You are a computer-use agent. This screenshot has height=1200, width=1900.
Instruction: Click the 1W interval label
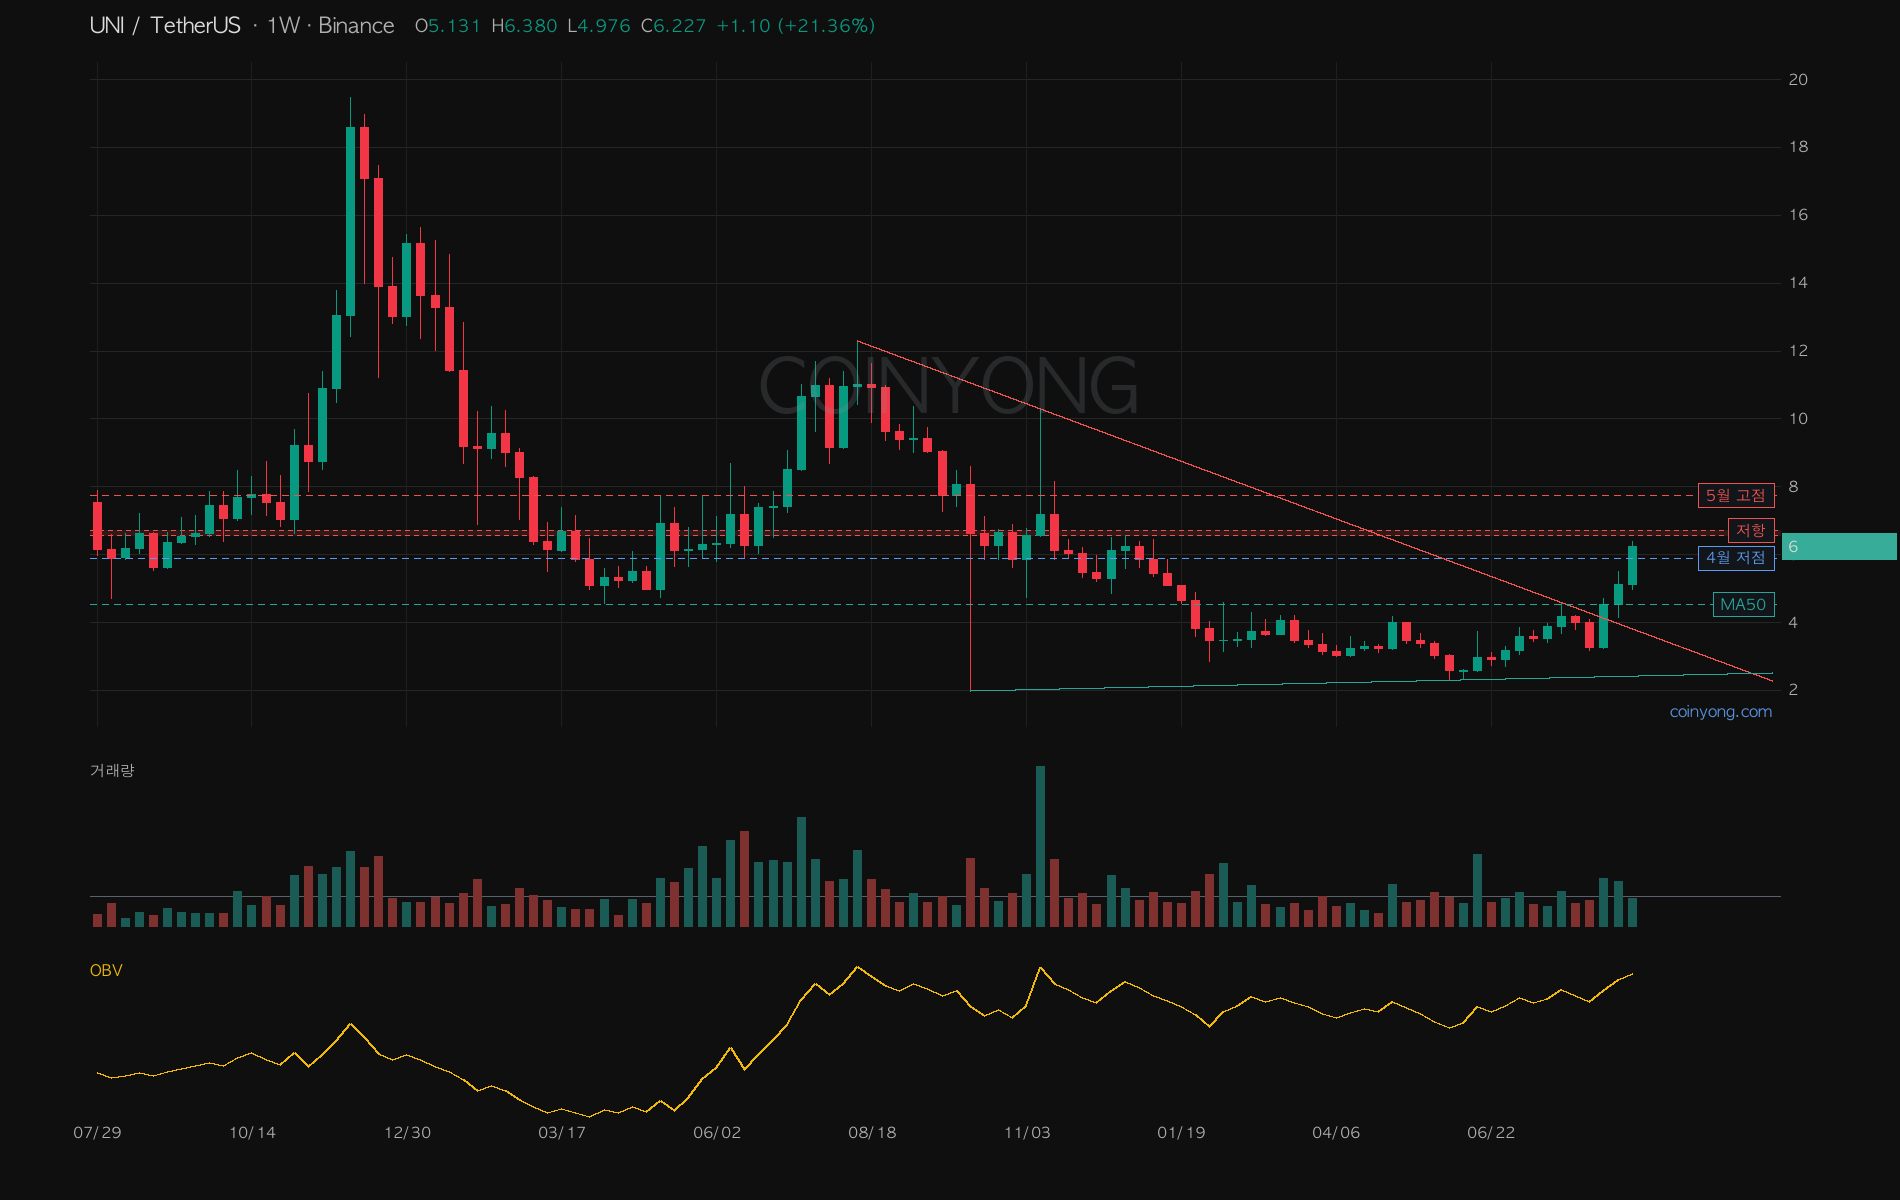click(283, 26)
